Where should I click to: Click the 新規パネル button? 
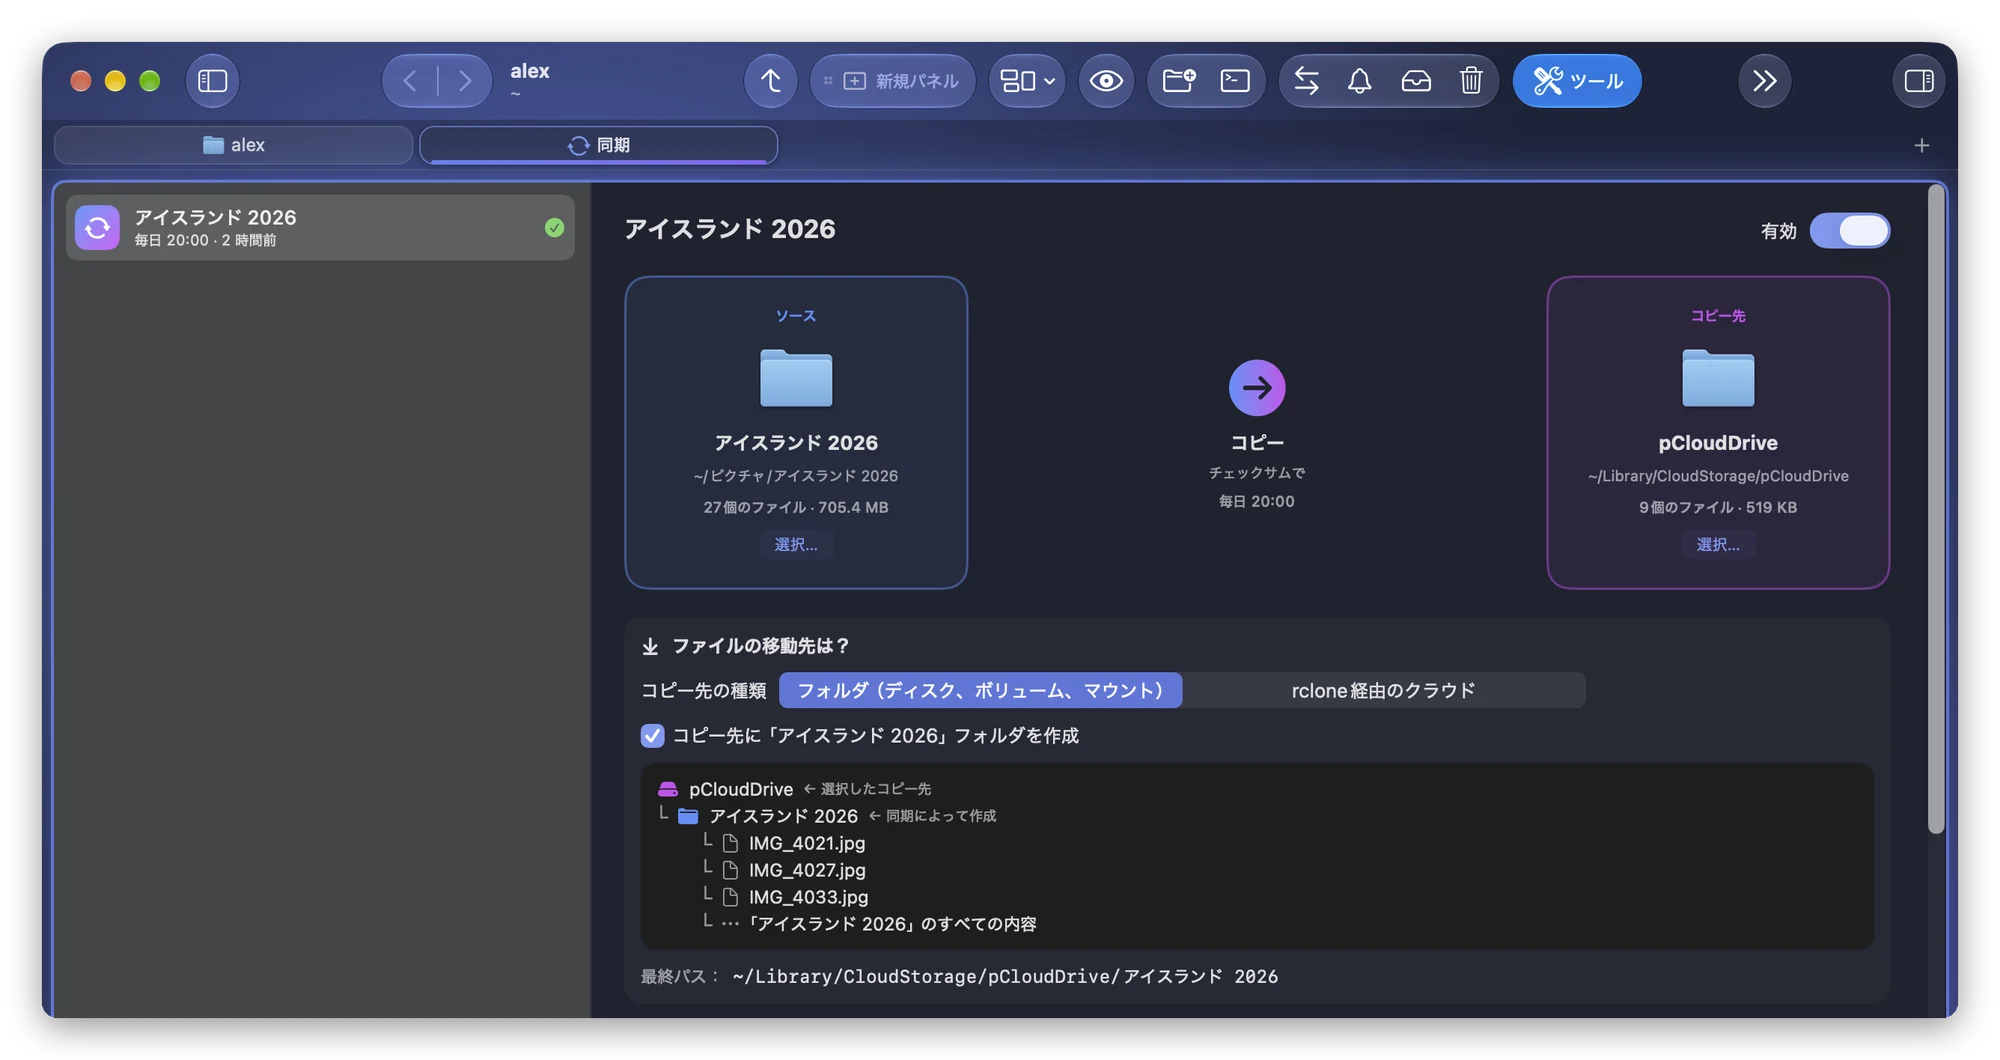pos(892,81)
